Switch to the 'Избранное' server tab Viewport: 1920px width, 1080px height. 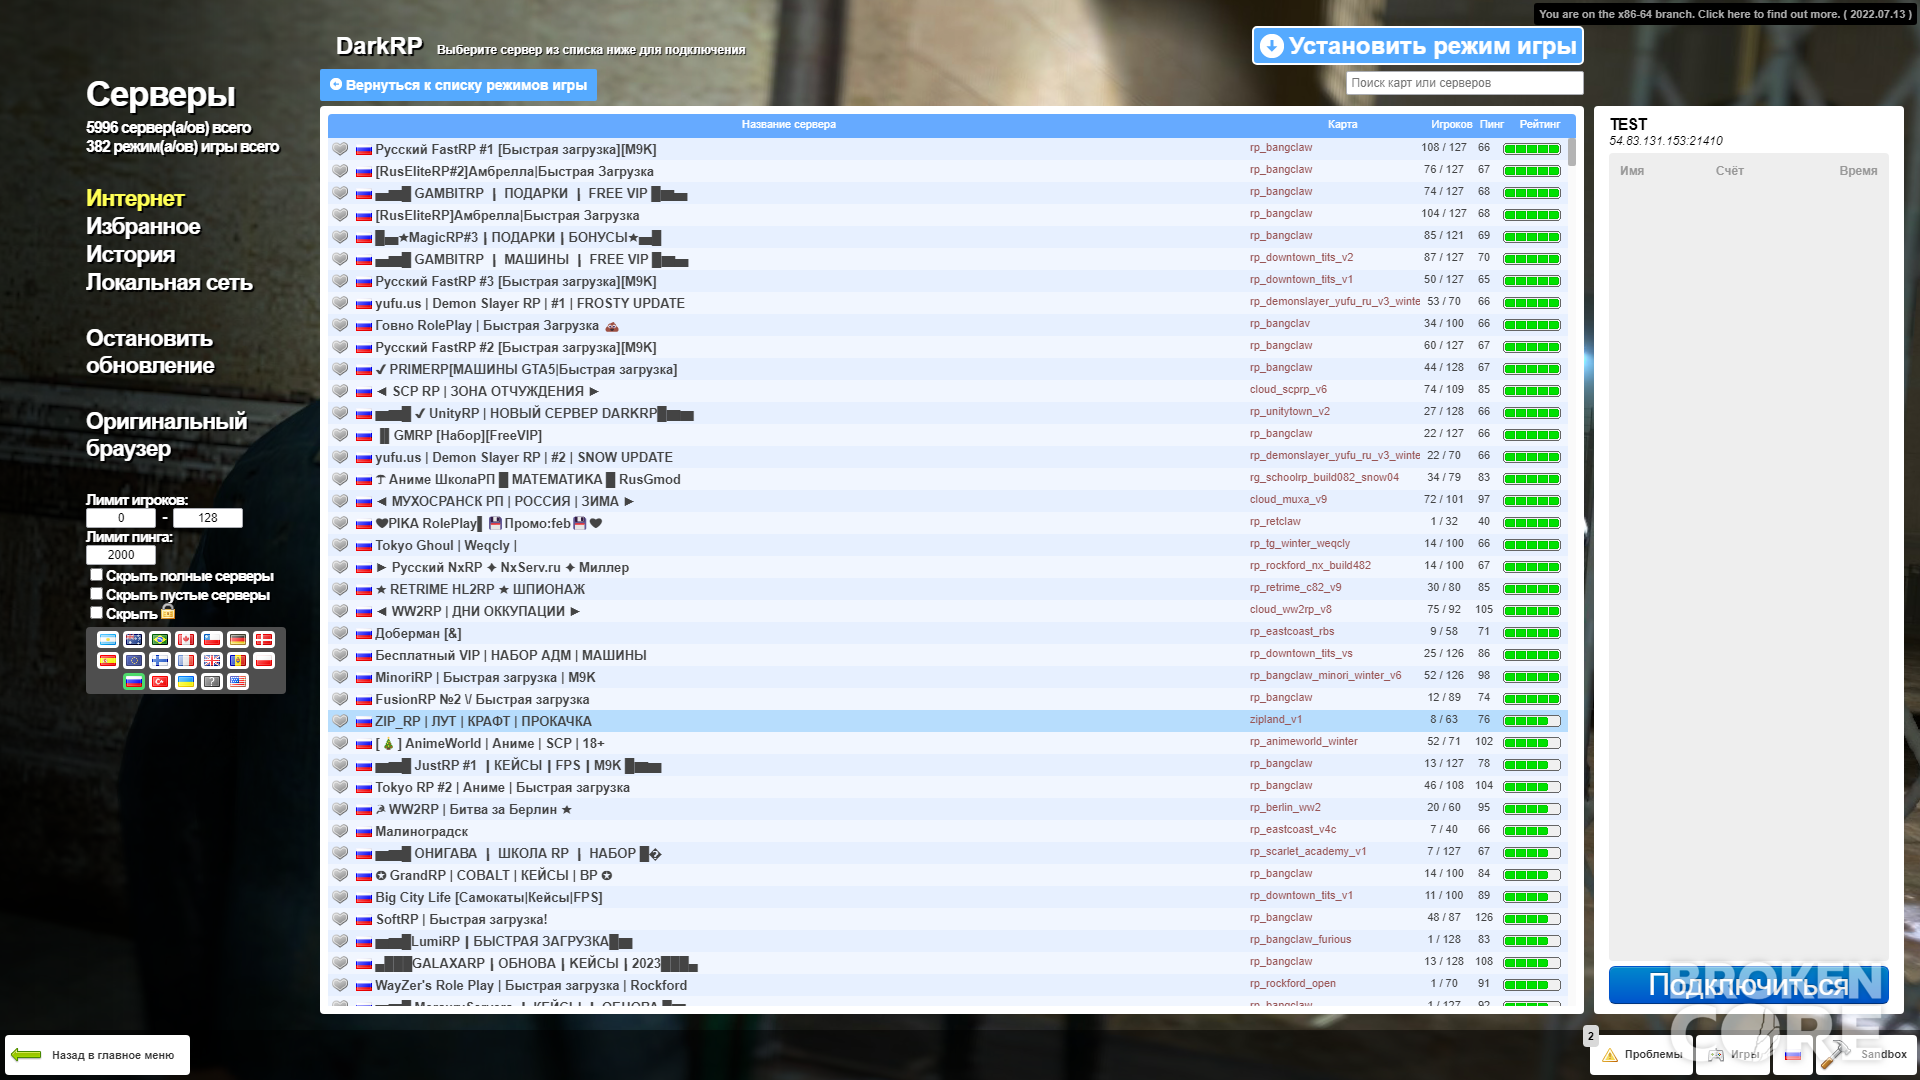click(x=143, y=226)
